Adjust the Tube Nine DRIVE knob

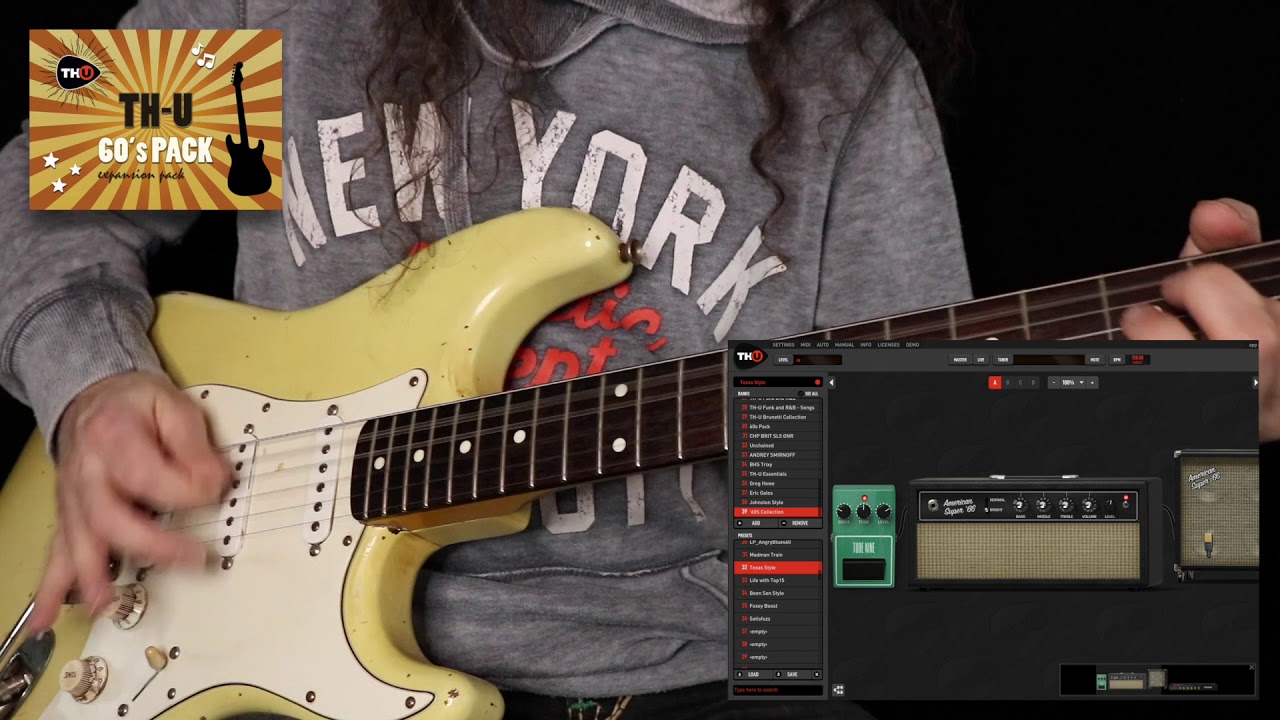click(844, 511)
